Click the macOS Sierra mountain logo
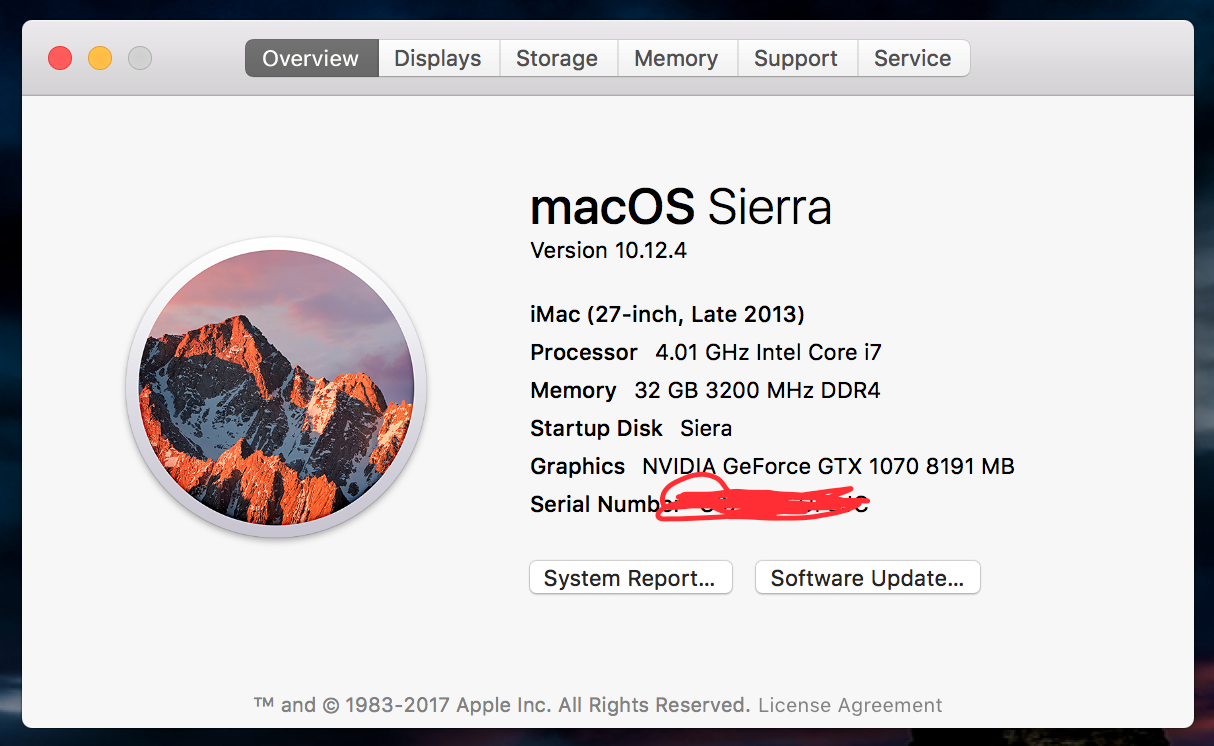The image size is (1214, 746). pos(277,387)
